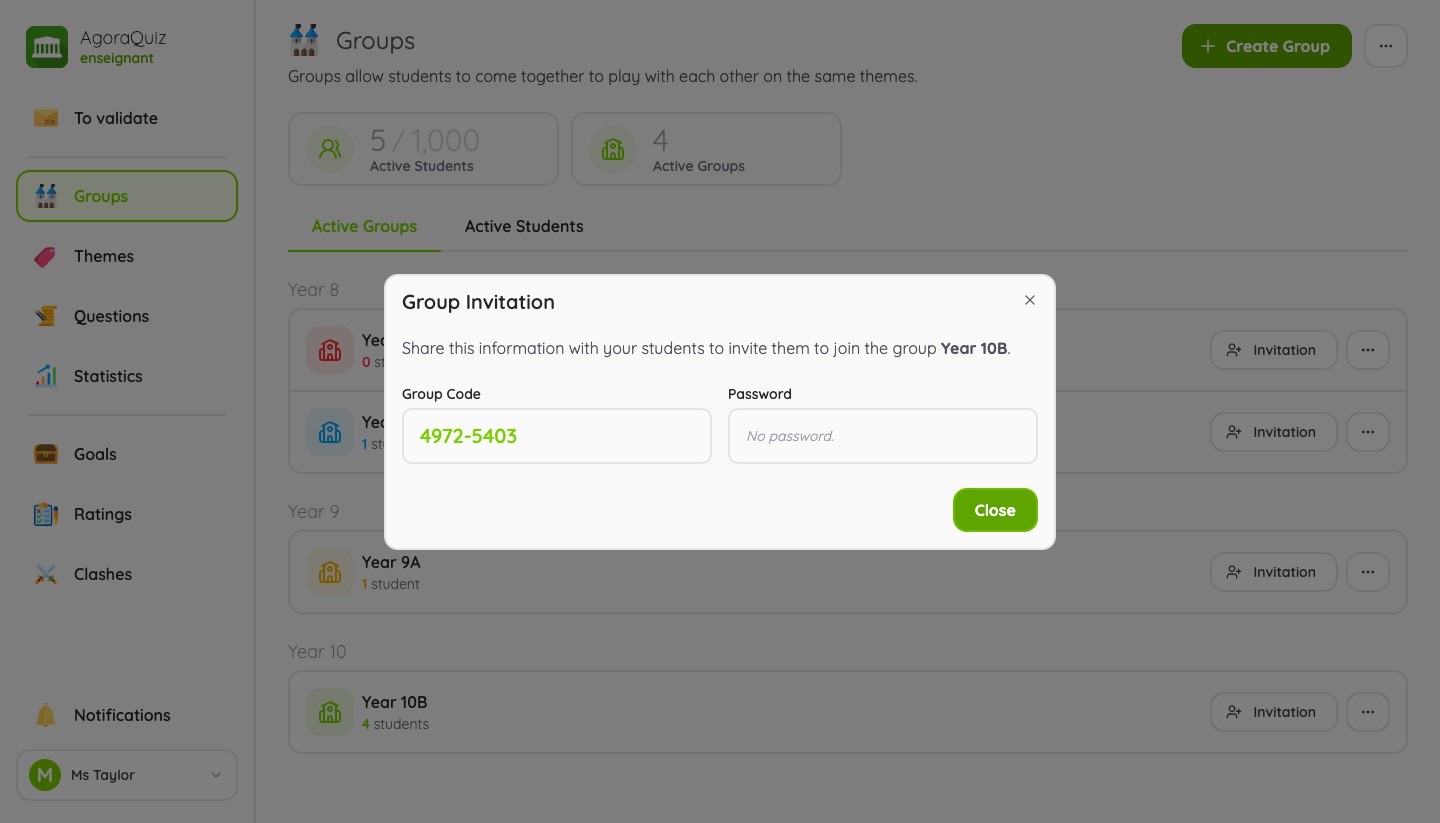Click Invitation in the red-icon Year 8 row
Screen dimensions: 1440x823
click(x=1274, y=350)
